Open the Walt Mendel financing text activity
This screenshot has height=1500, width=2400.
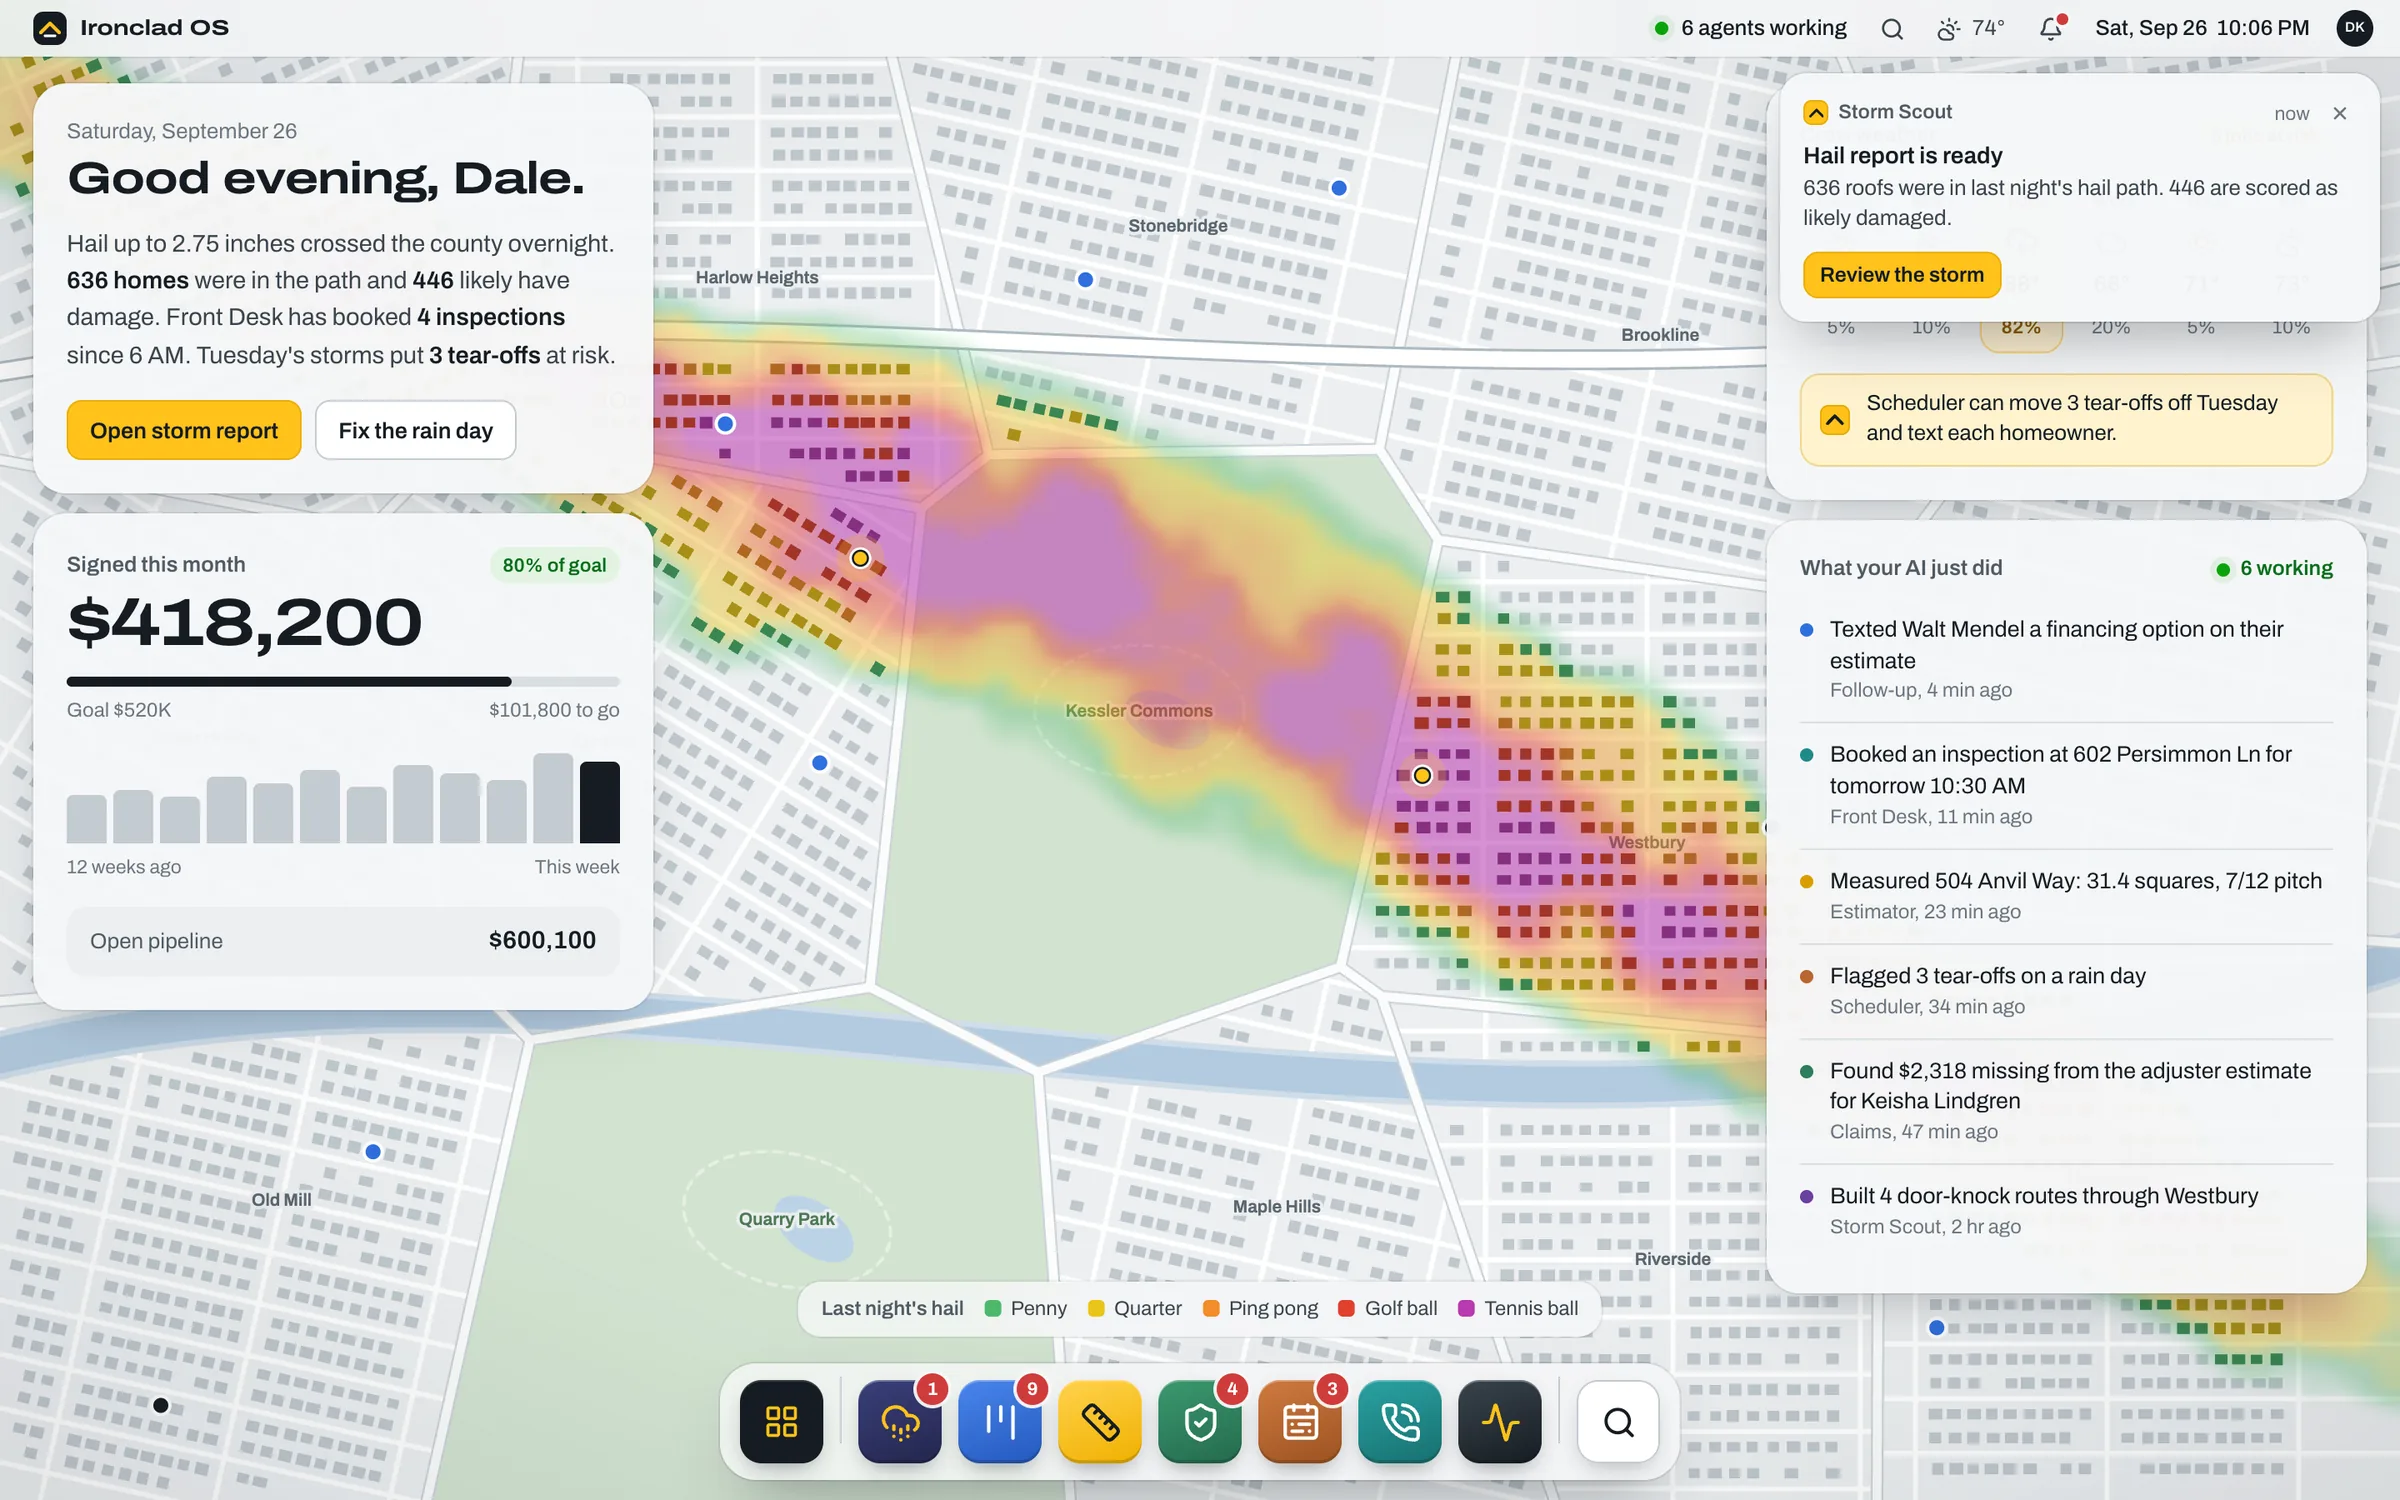point(2066,658)
